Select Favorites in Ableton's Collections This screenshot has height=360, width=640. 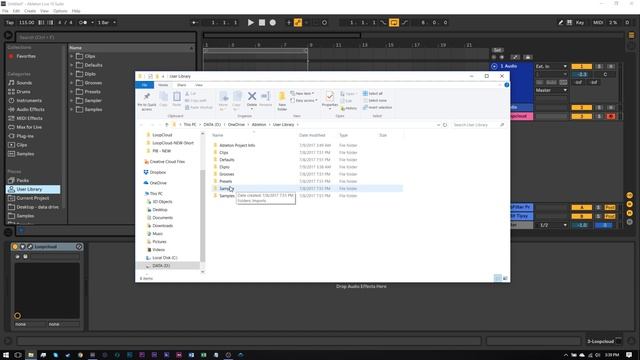pyautogui.click(x=26, y=56)
